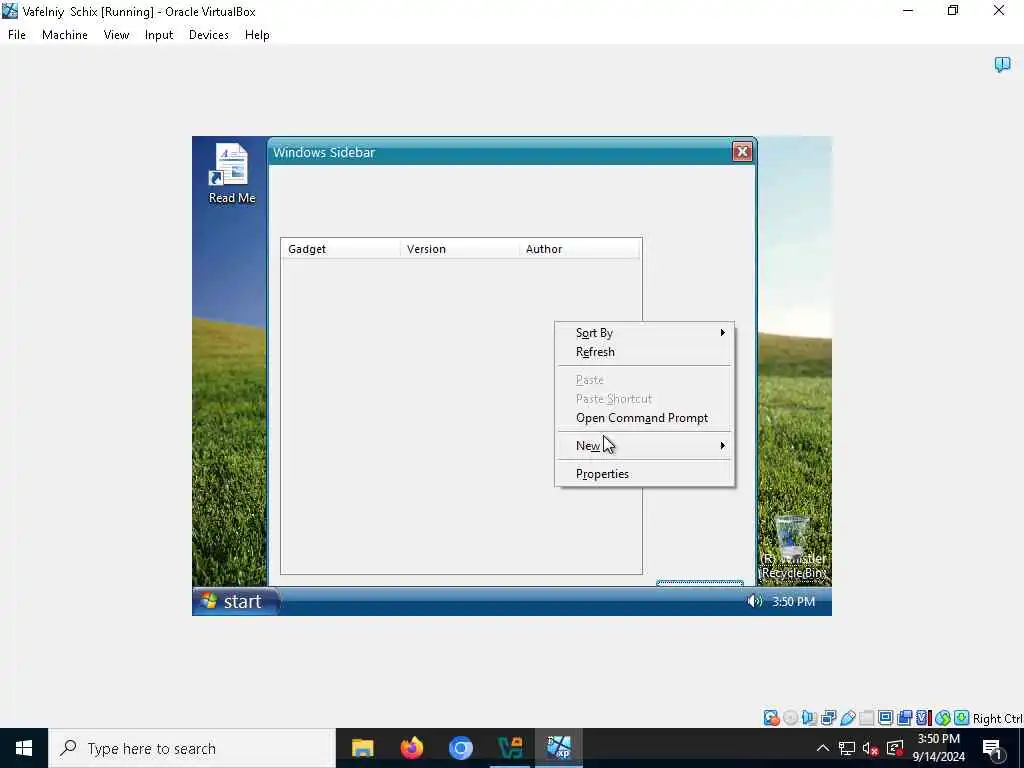Click the muted host volume tray icon
This screenshot has height=768, width=1024.
[870, 748]
